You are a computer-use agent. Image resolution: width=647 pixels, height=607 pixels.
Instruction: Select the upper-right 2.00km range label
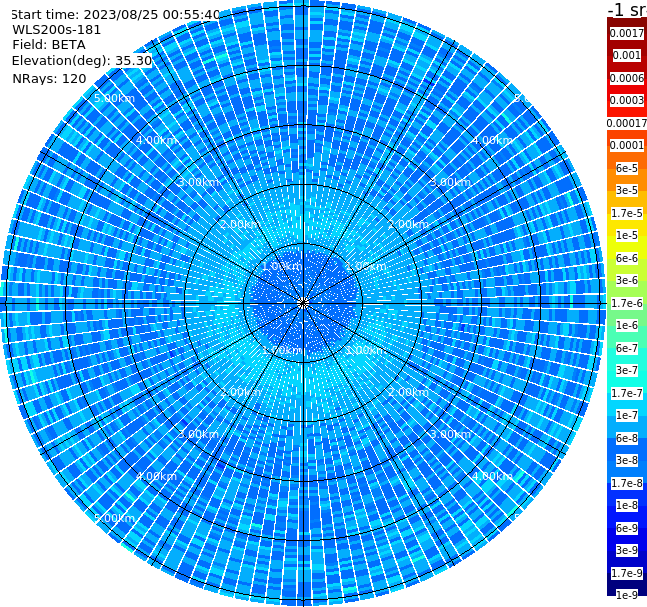pyautogui.click(x=408, y=224)
